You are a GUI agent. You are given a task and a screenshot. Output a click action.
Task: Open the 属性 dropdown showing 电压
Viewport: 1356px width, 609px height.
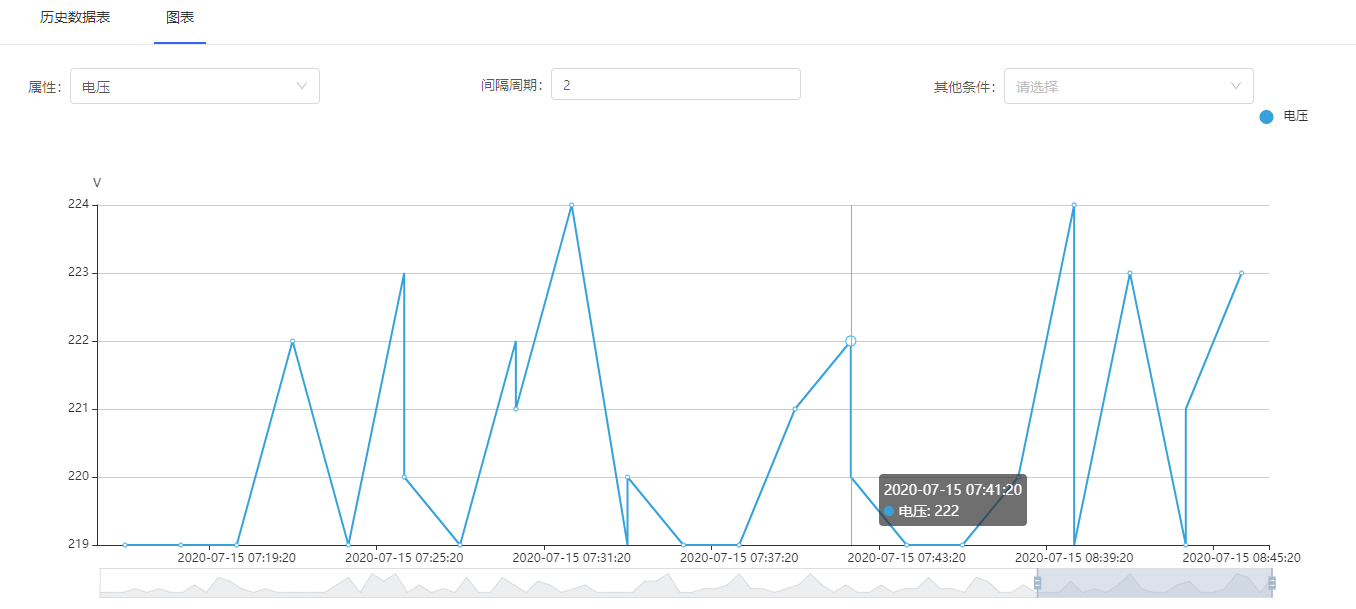point(195,86)
